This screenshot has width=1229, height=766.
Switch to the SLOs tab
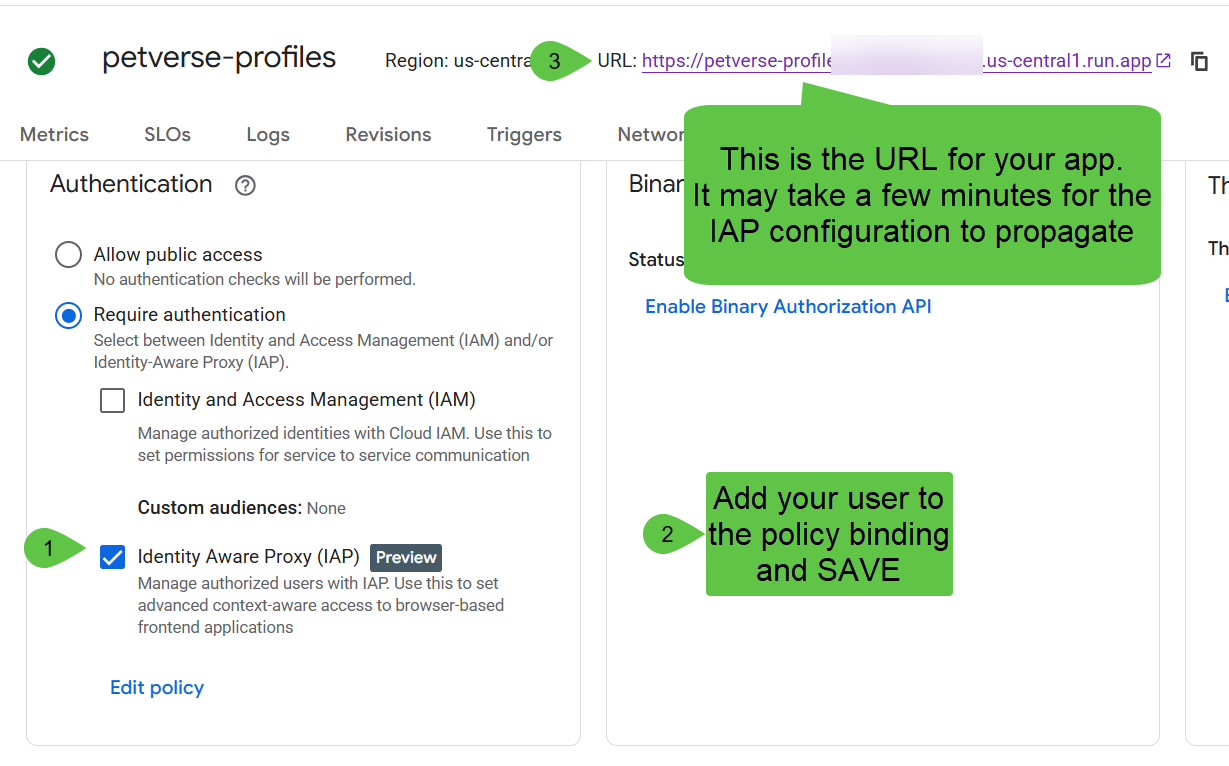pyautogui.click(x=167, y=134)
